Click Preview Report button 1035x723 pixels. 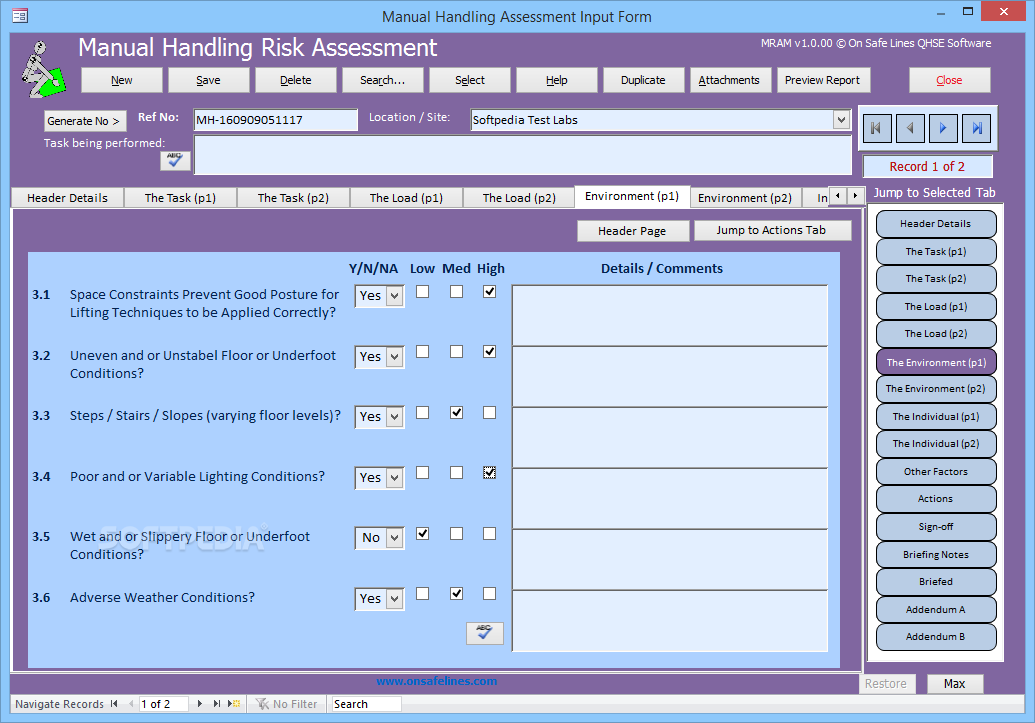pos(822,80)
